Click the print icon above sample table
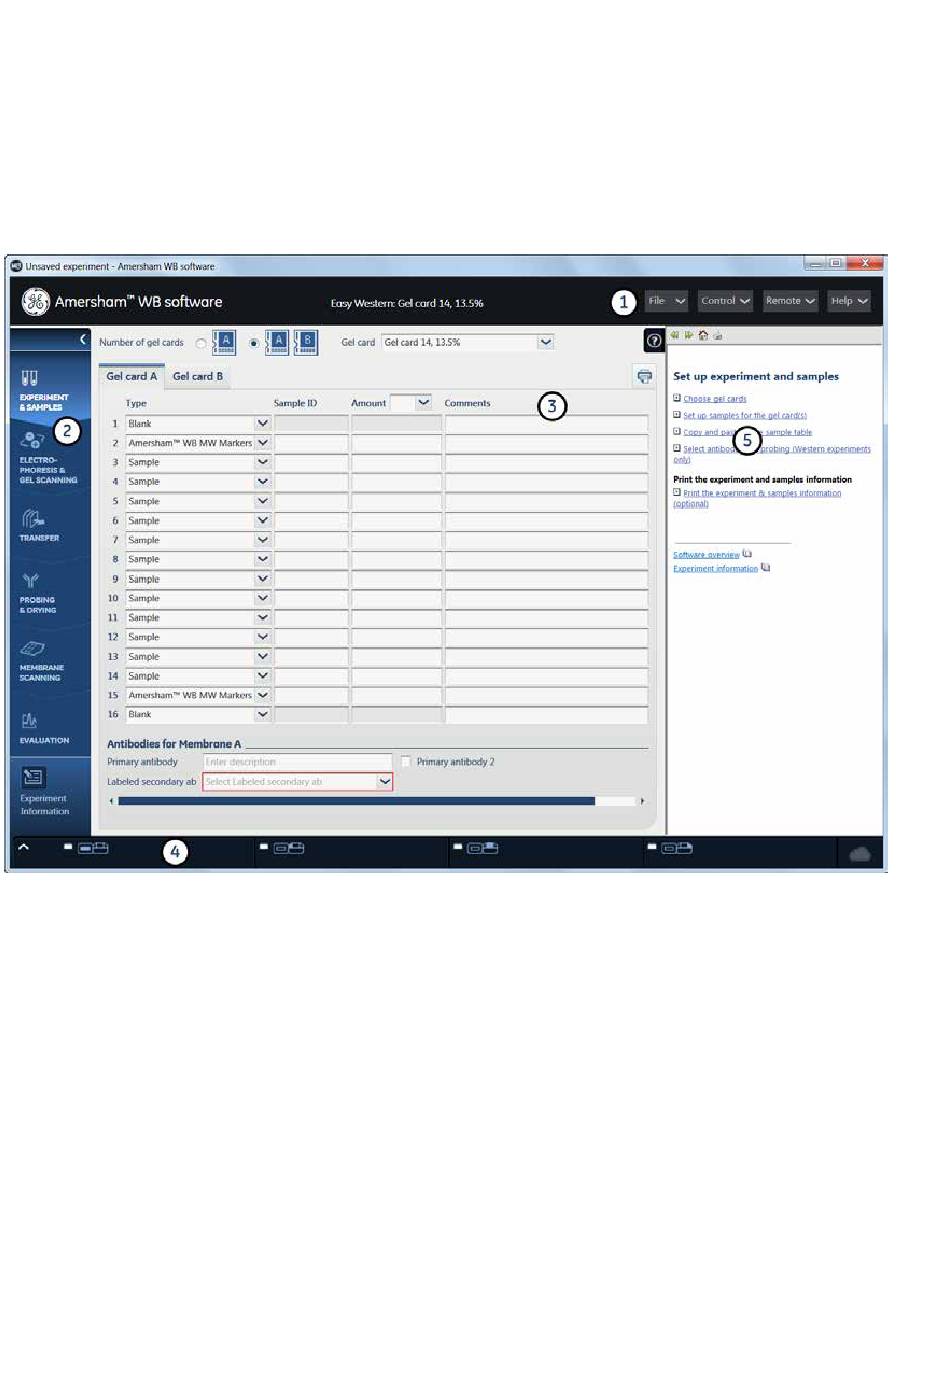950x1394 pixels. point(644,377)
